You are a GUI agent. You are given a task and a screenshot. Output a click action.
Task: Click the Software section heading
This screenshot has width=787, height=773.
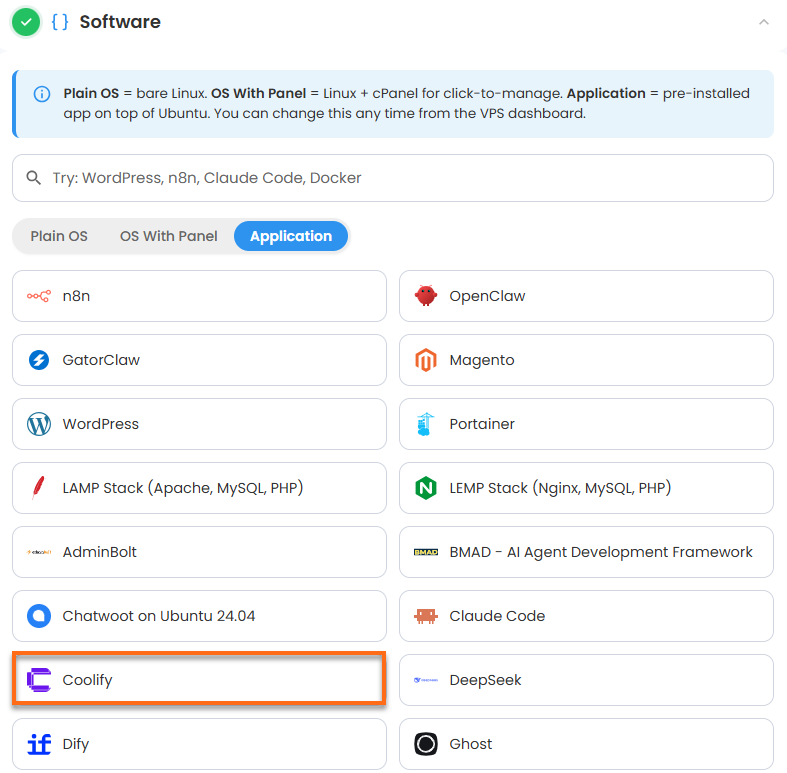[x=120, y=22]
